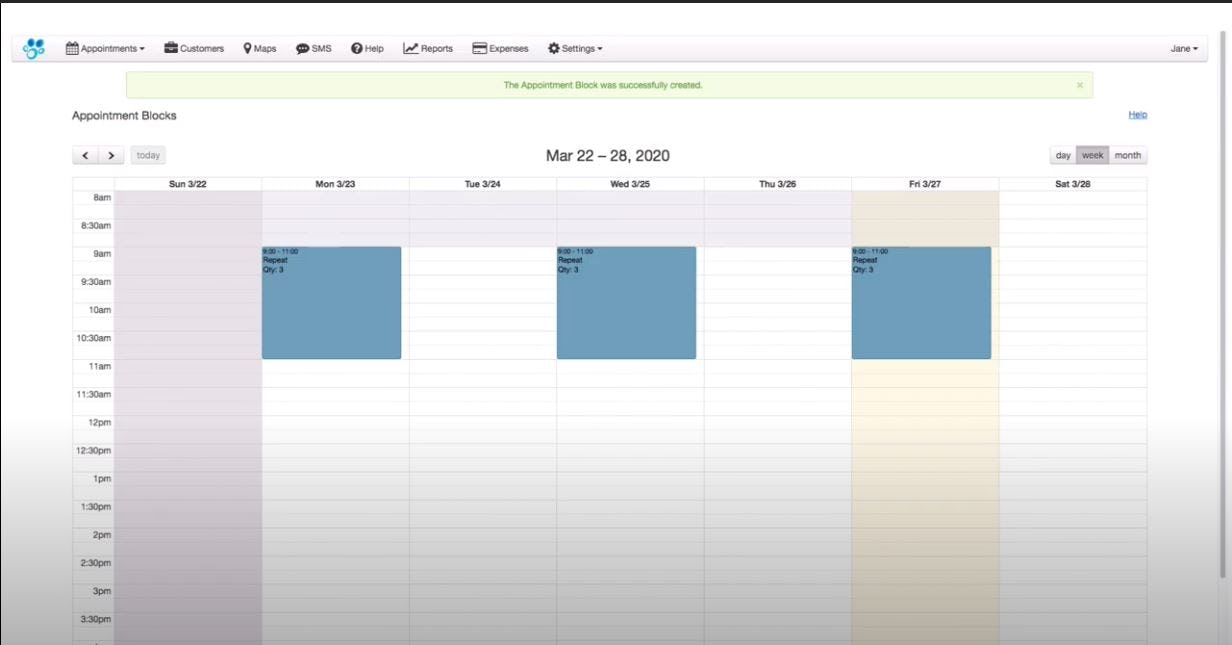Open the Settings dropdown menu
This screenshot has height=645, width=1232.
click(x=575, y=47)
